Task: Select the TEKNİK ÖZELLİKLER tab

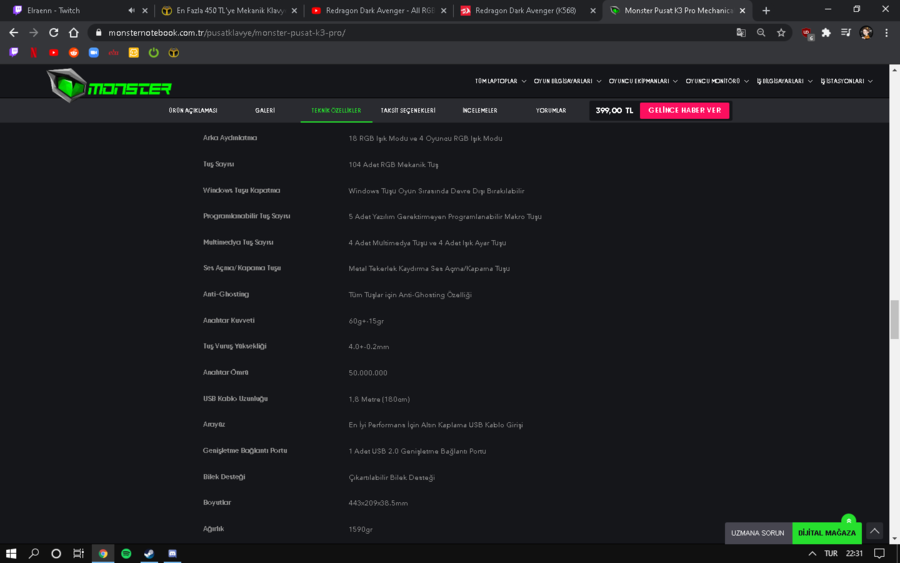Action: tap(336, 110)
